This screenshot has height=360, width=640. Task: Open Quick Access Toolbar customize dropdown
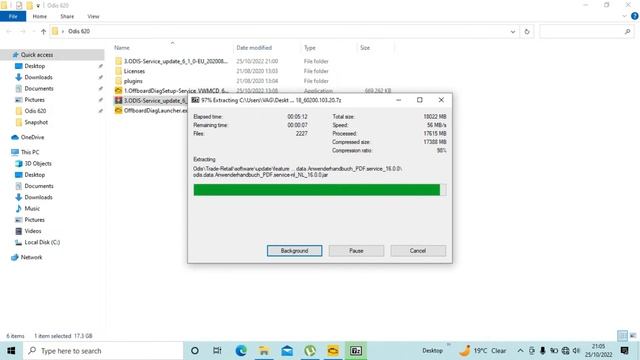pos(38,6)
